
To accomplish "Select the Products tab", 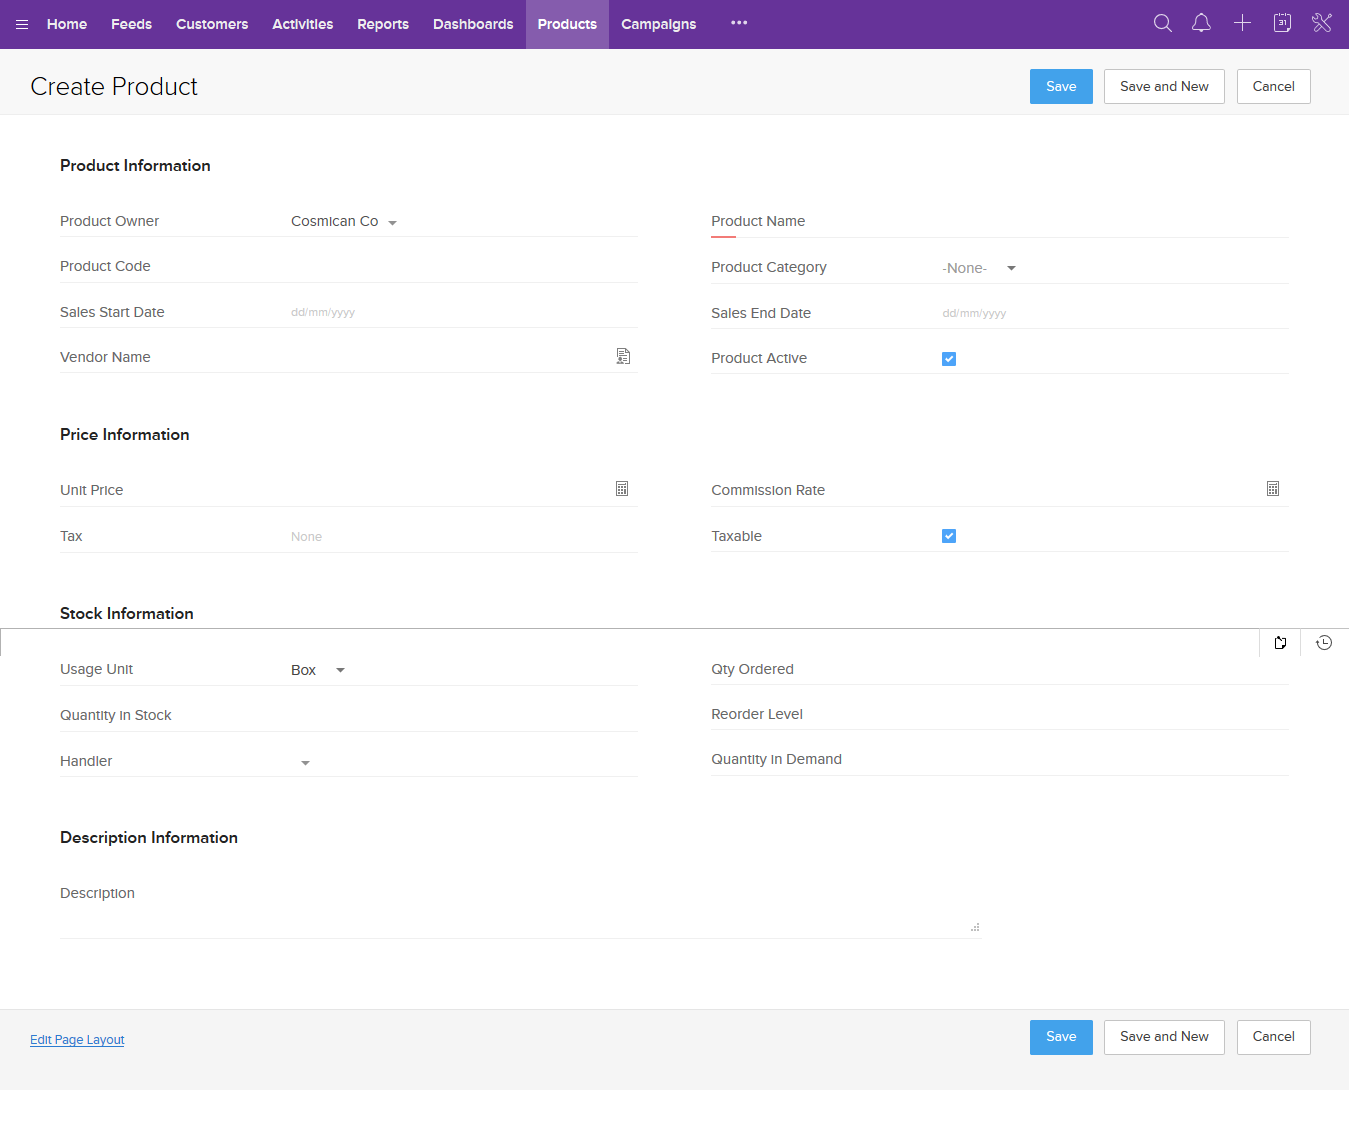I will click(567, 24).
